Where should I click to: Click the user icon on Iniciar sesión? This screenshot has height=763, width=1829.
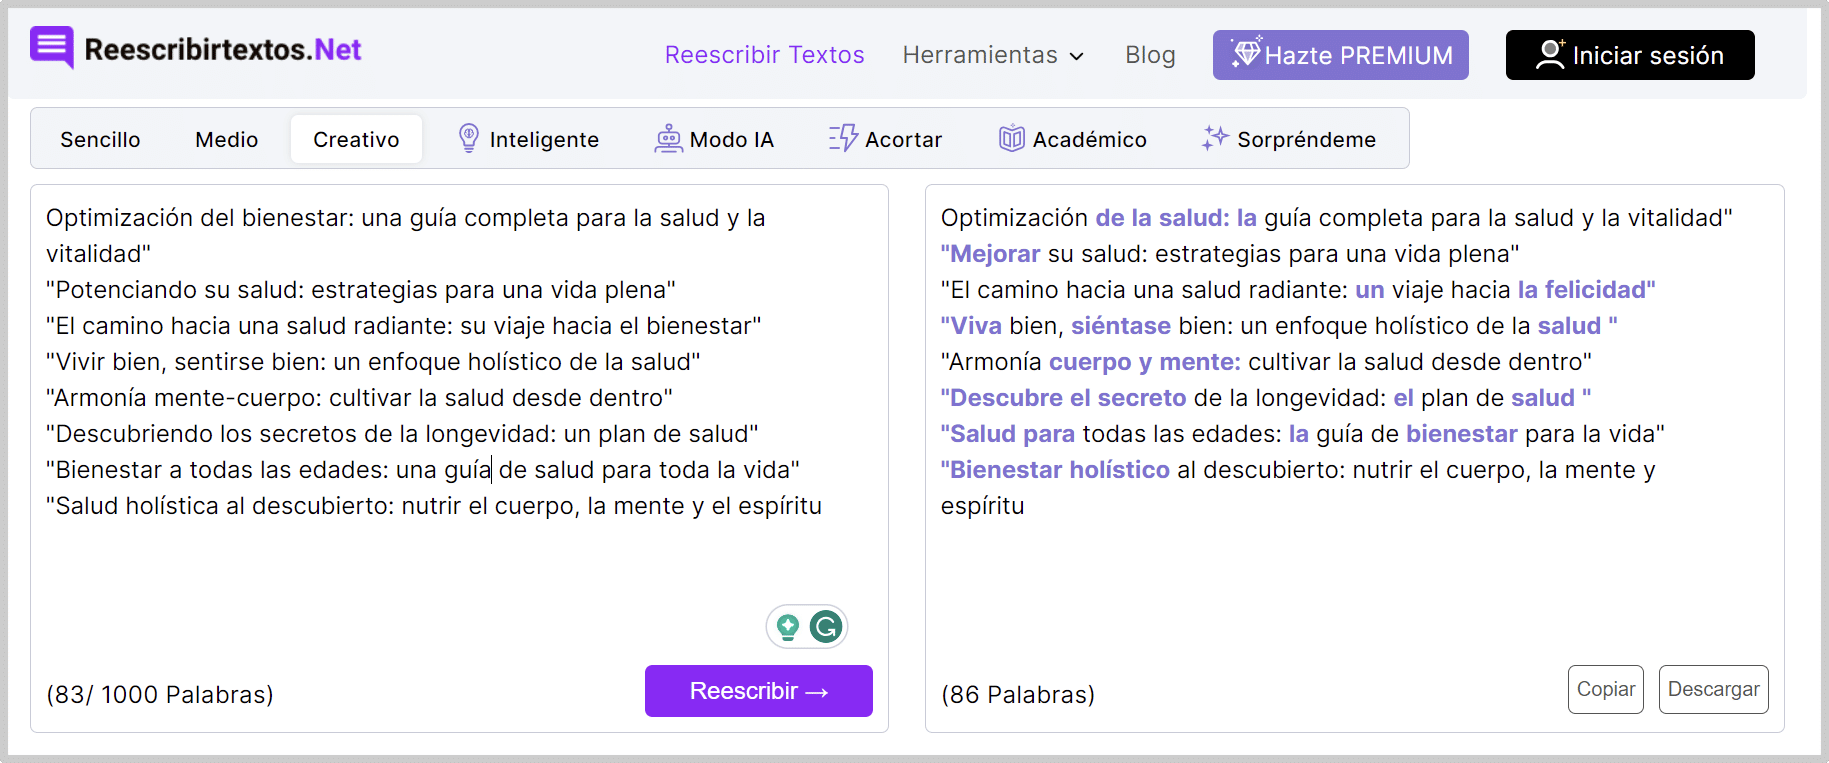tap(1550, 54)
